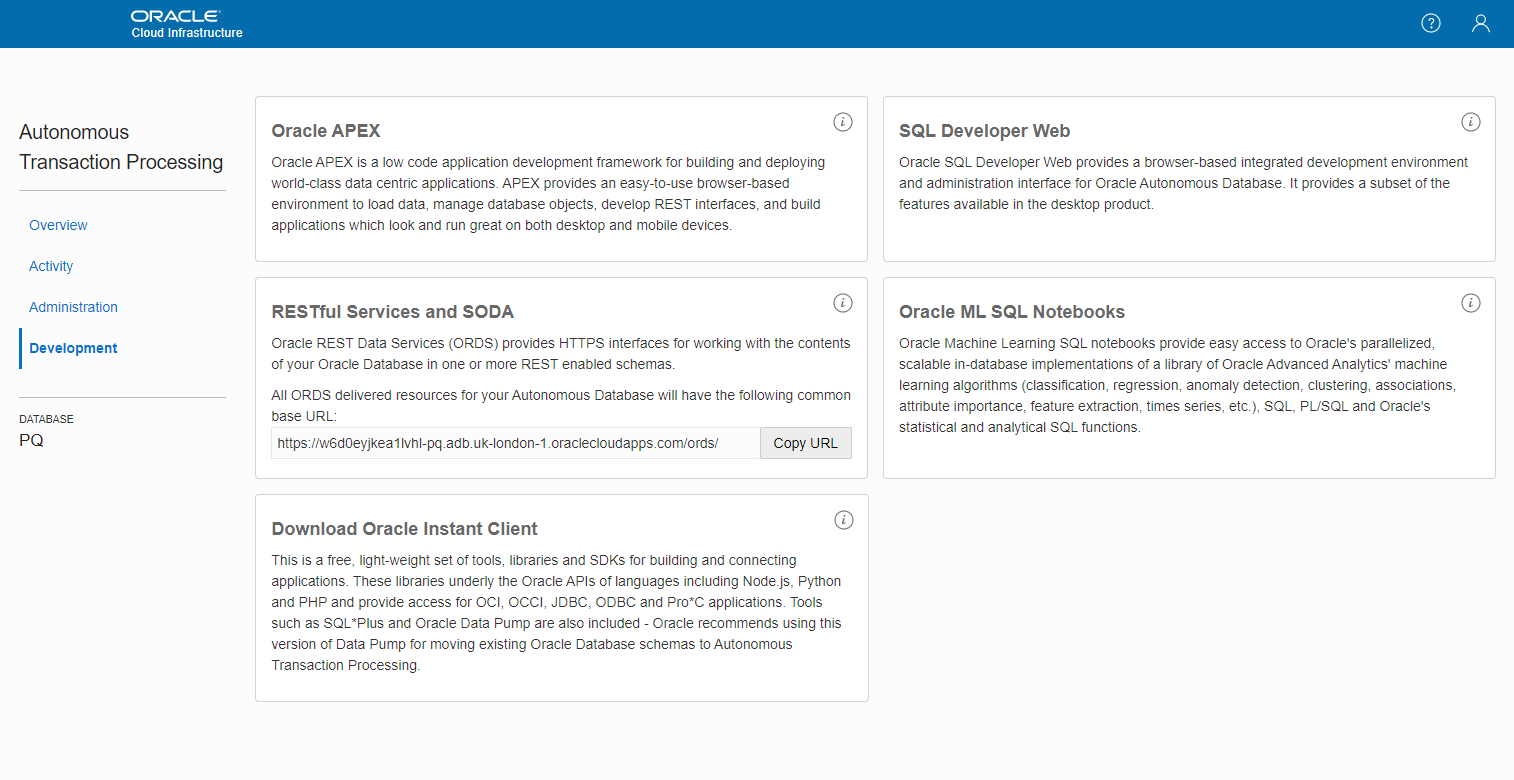Click the Copy URL button
Screen dimensions: 1514x780
pyautogui.click(x=805, y=442)
